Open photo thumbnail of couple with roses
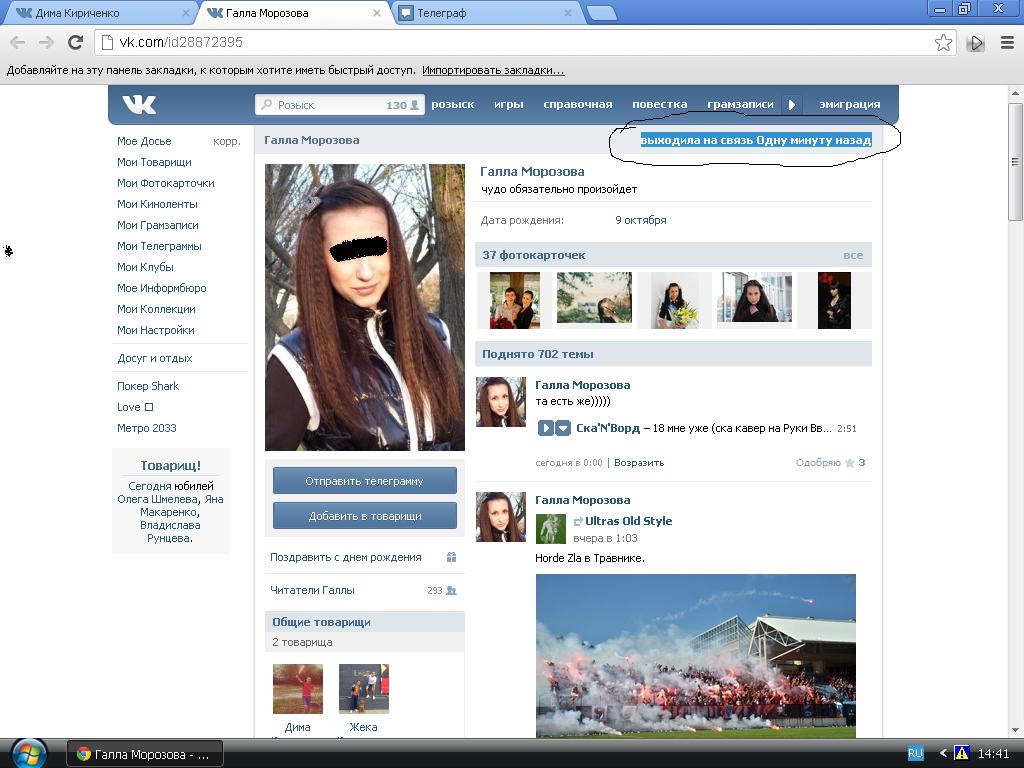 [x=515, y=300]
